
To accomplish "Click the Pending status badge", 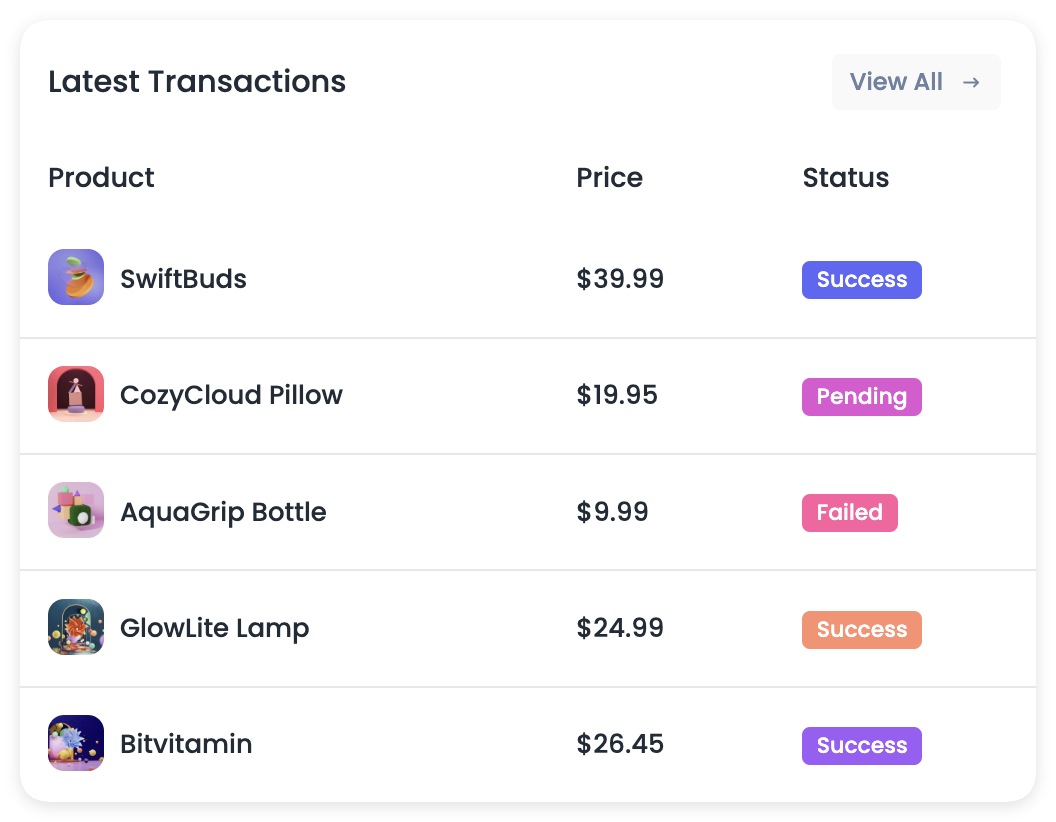I will pos(861,397).
